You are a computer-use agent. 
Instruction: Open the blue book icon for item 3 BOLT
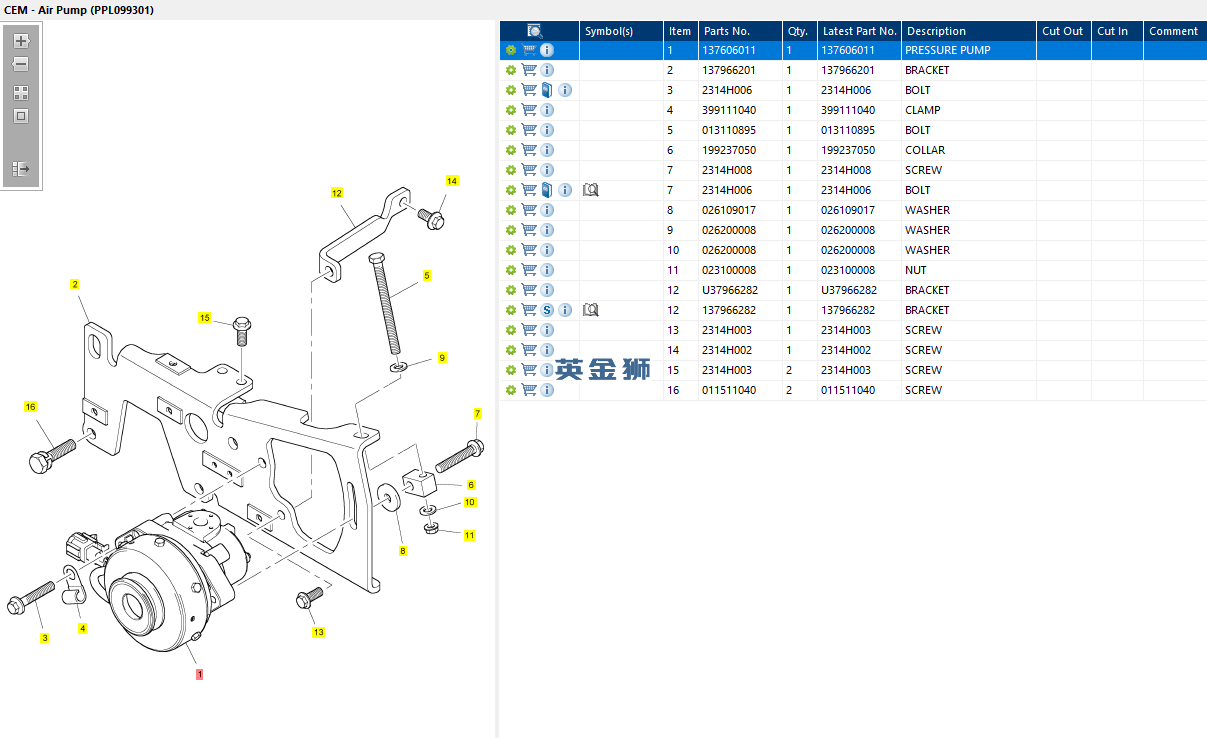547,90
